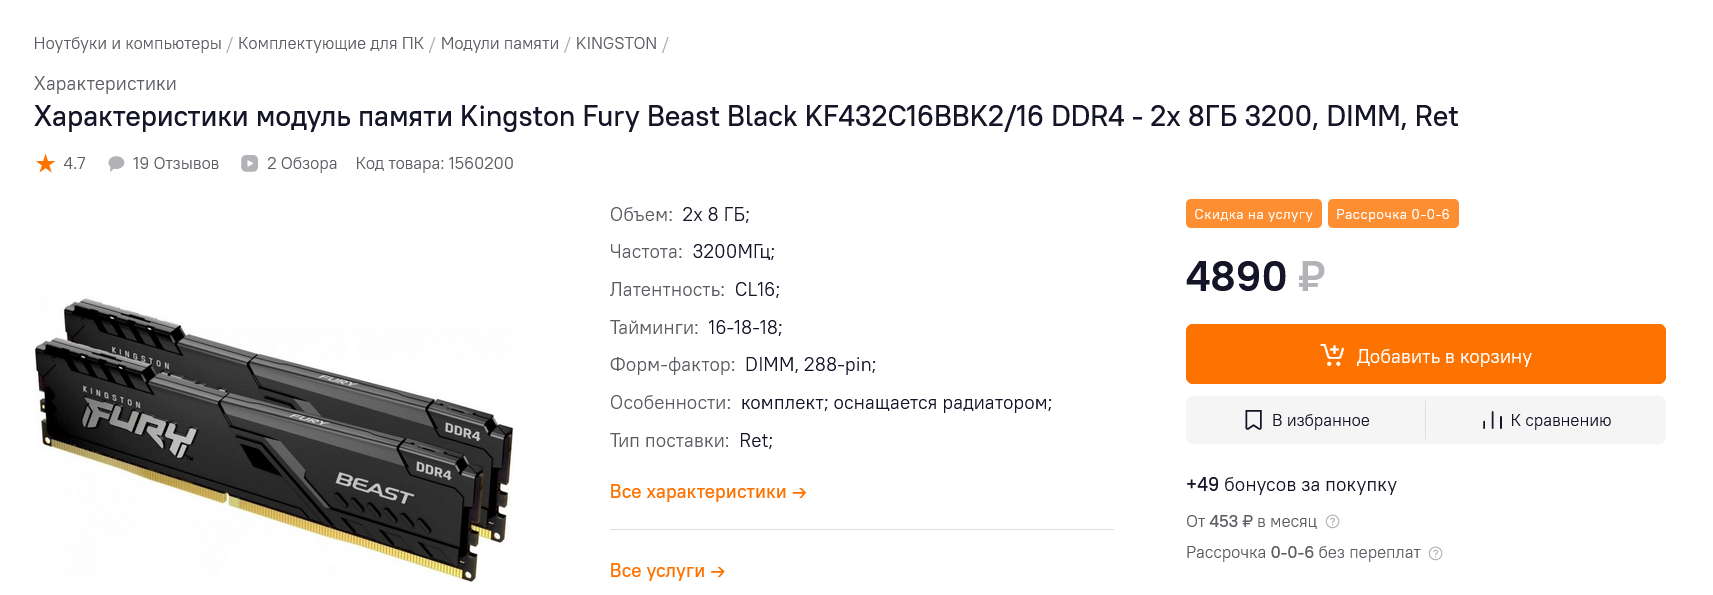Image resolution: width=1713 pixels, height=595 pixels.
Task: Expand Все услуги link
Action: coord(667,571)
